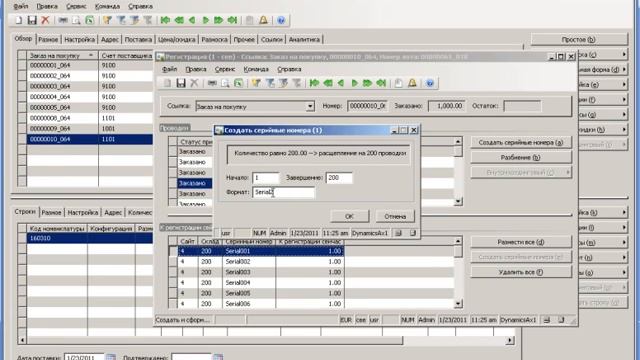Switch to the Аналитика tab
640x360 pixels.
coord(304,39)
